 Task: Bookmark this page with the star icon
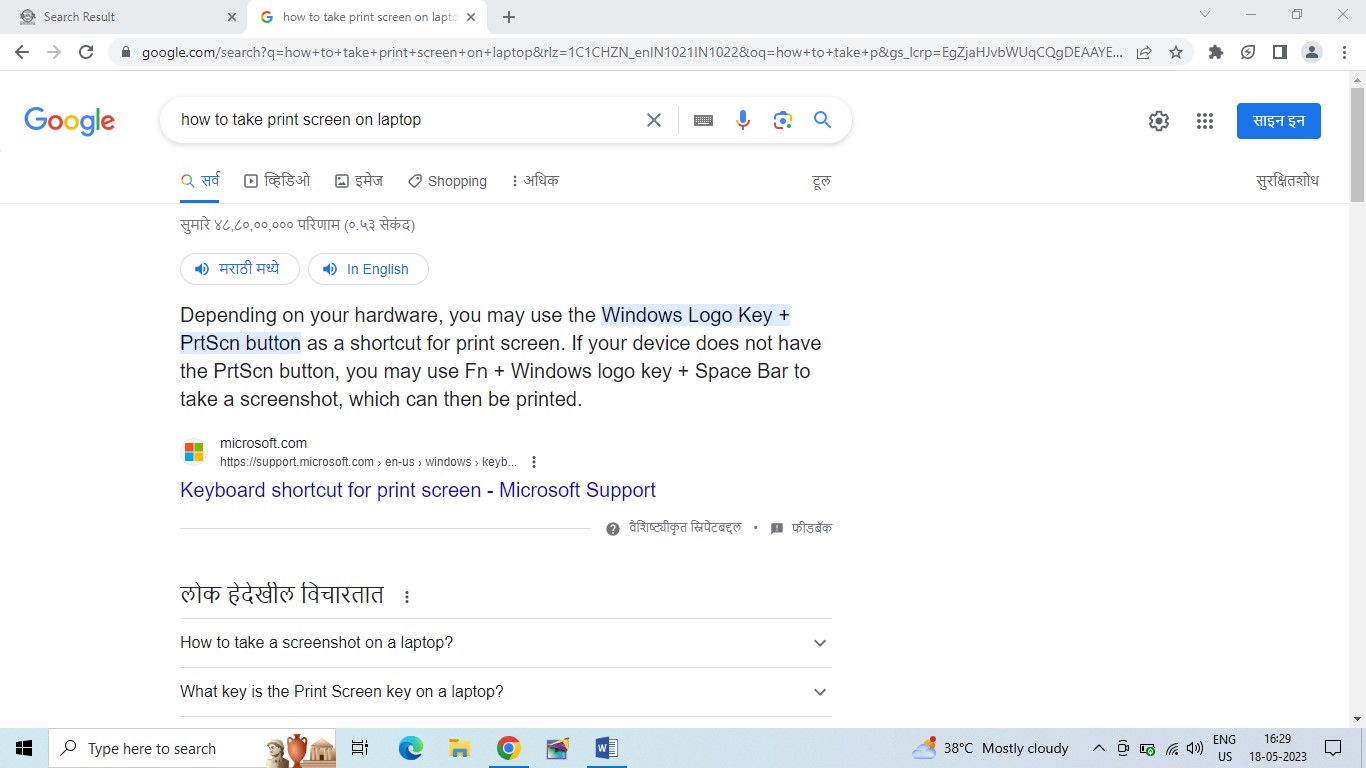click(1176, 52)
